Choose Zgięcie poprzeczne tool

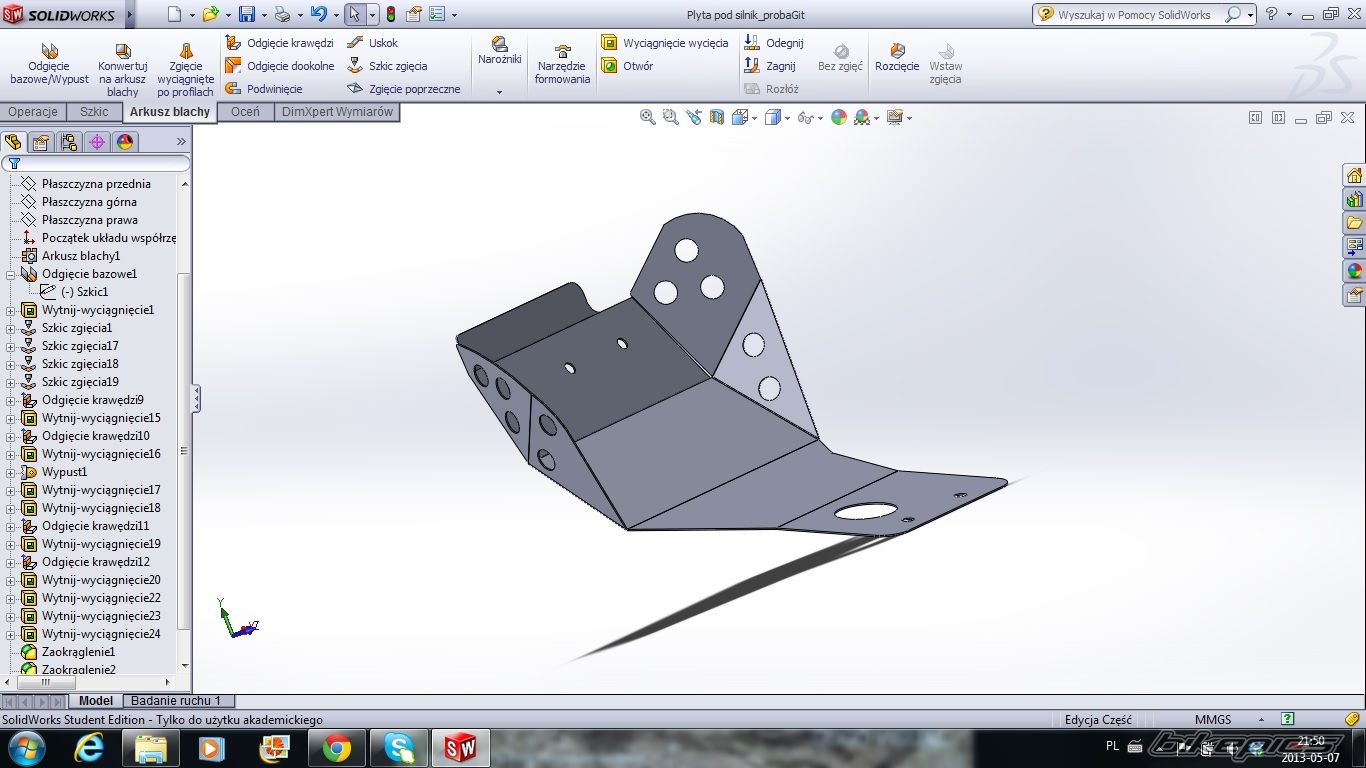[403, 89]
